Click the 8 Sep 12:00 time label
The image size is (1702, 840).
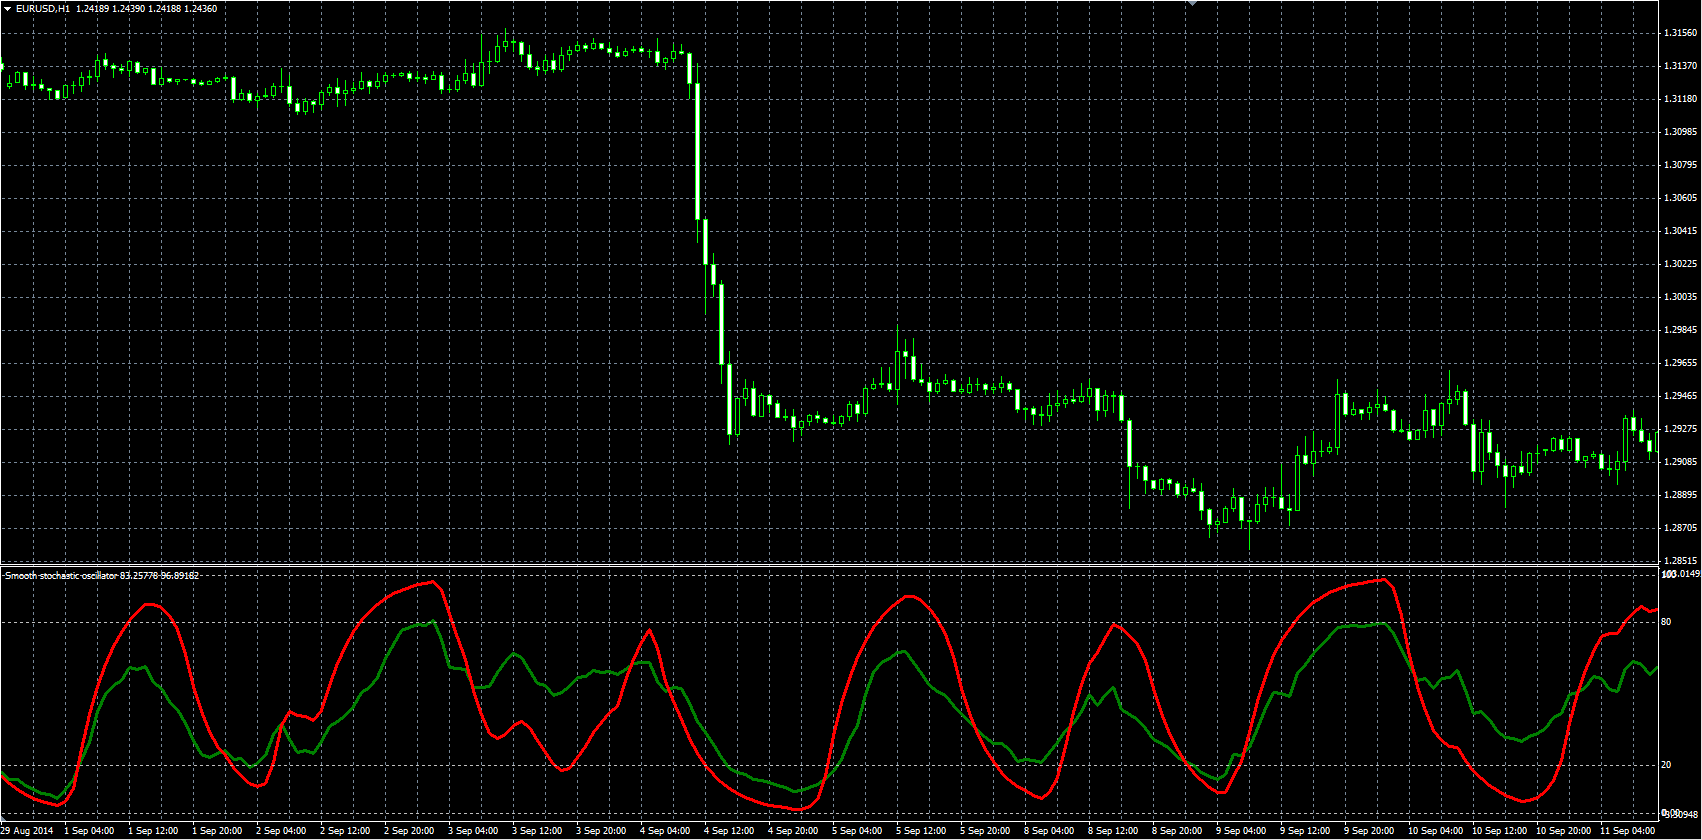pos(1113,831)
